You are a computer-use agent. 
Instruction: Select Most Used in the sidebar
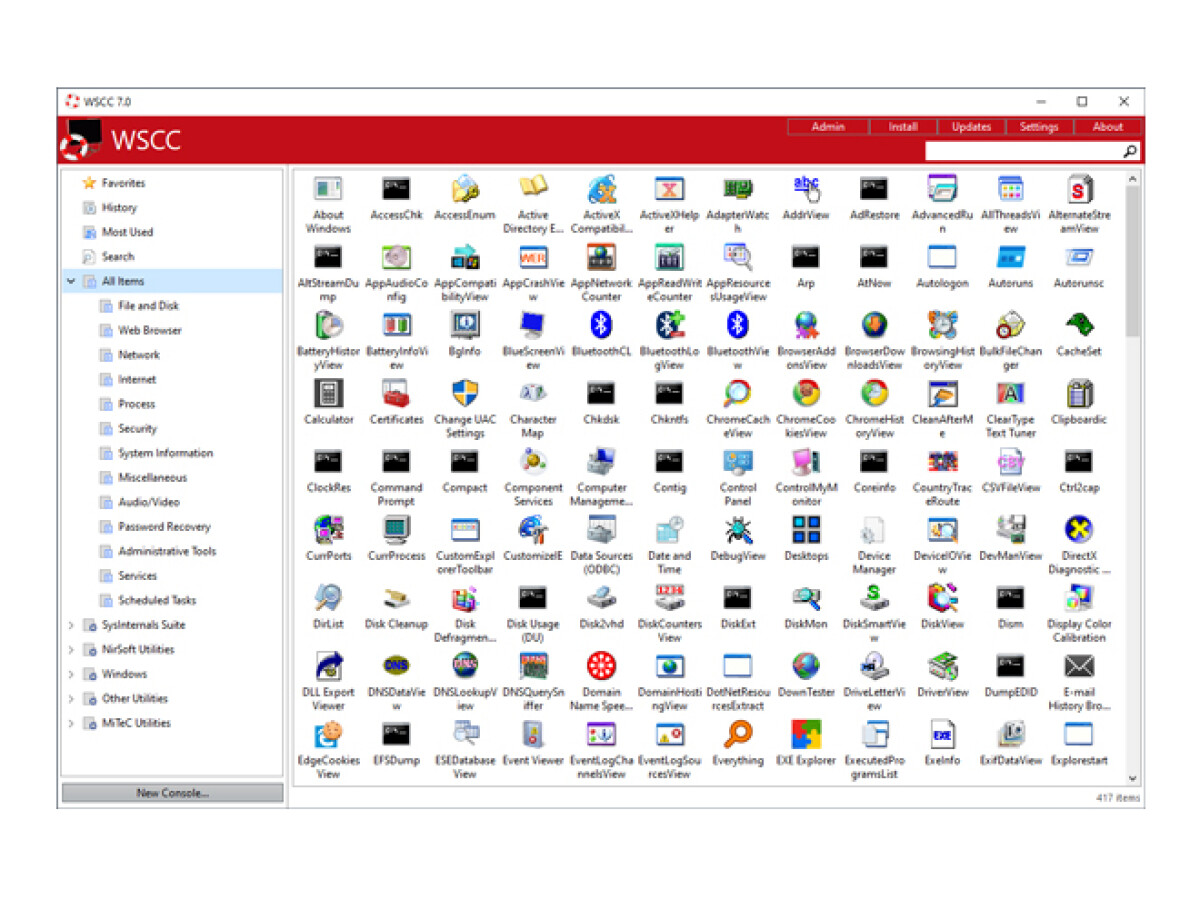pos(127,232)
